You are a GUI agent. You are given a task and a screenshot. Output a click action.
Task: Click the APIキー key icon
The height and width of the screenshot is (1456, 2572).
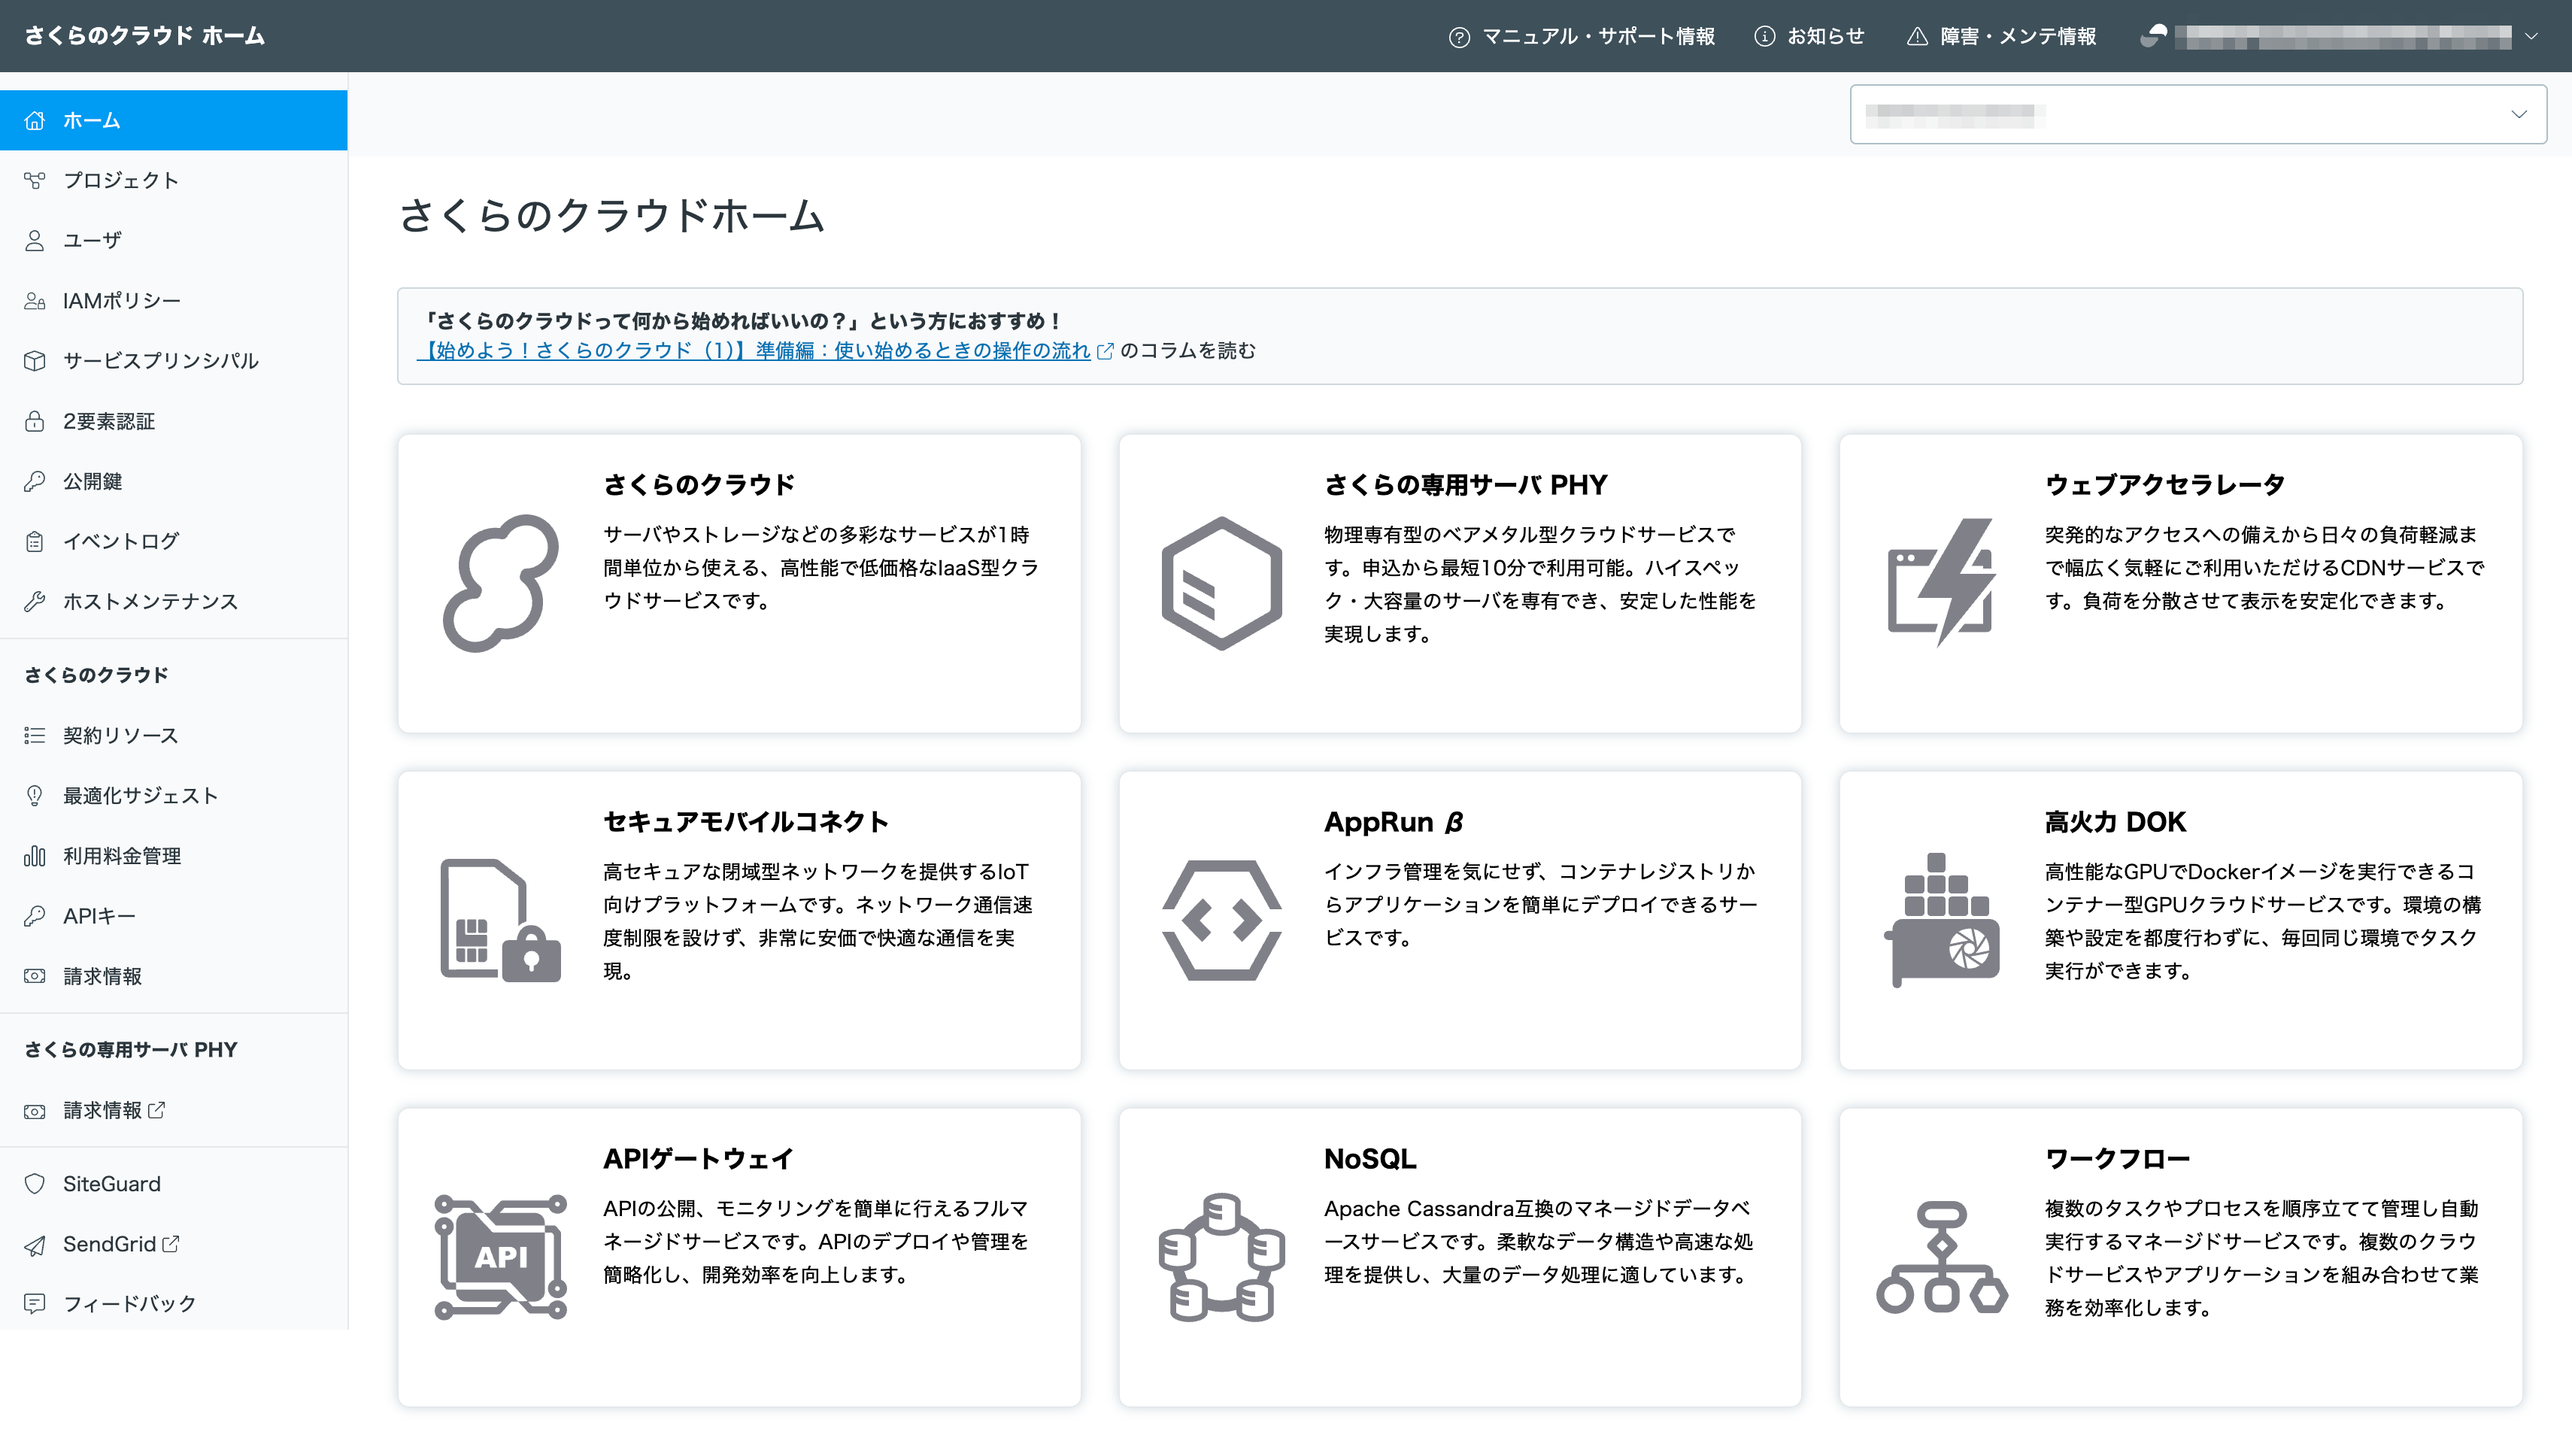tap(35, 915)
